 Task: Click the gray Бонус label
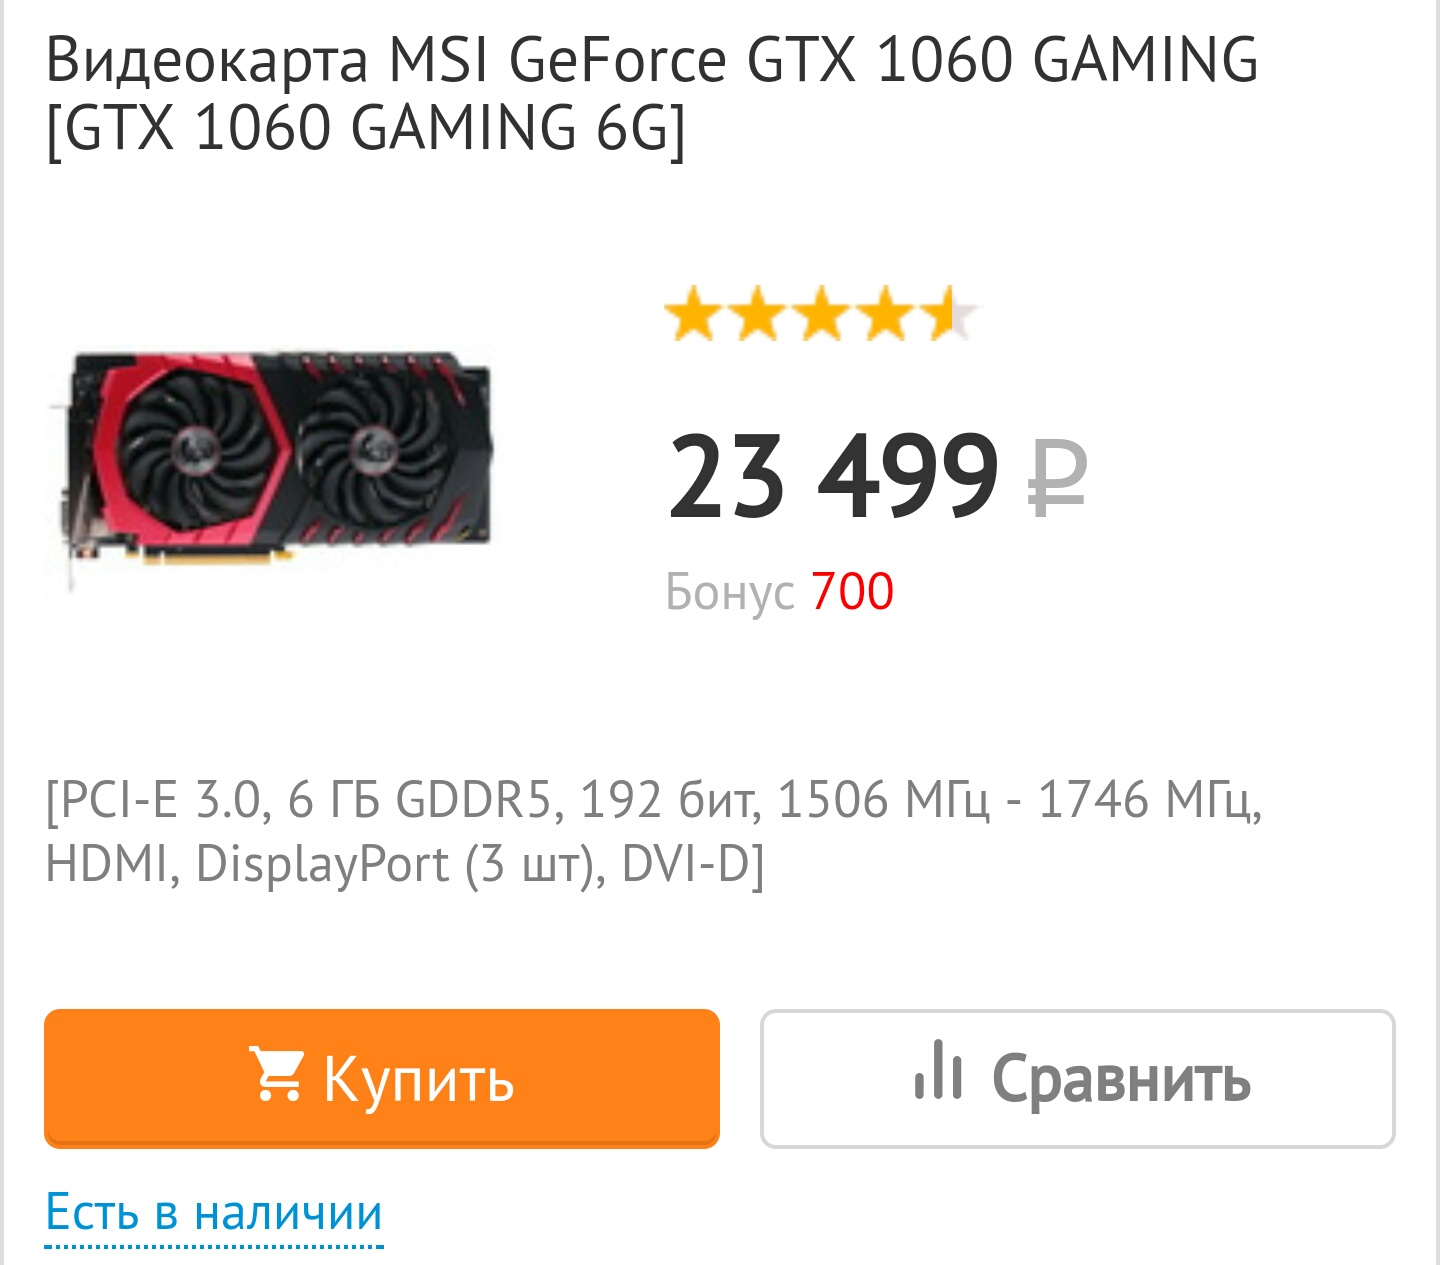[x=730, y=591]
